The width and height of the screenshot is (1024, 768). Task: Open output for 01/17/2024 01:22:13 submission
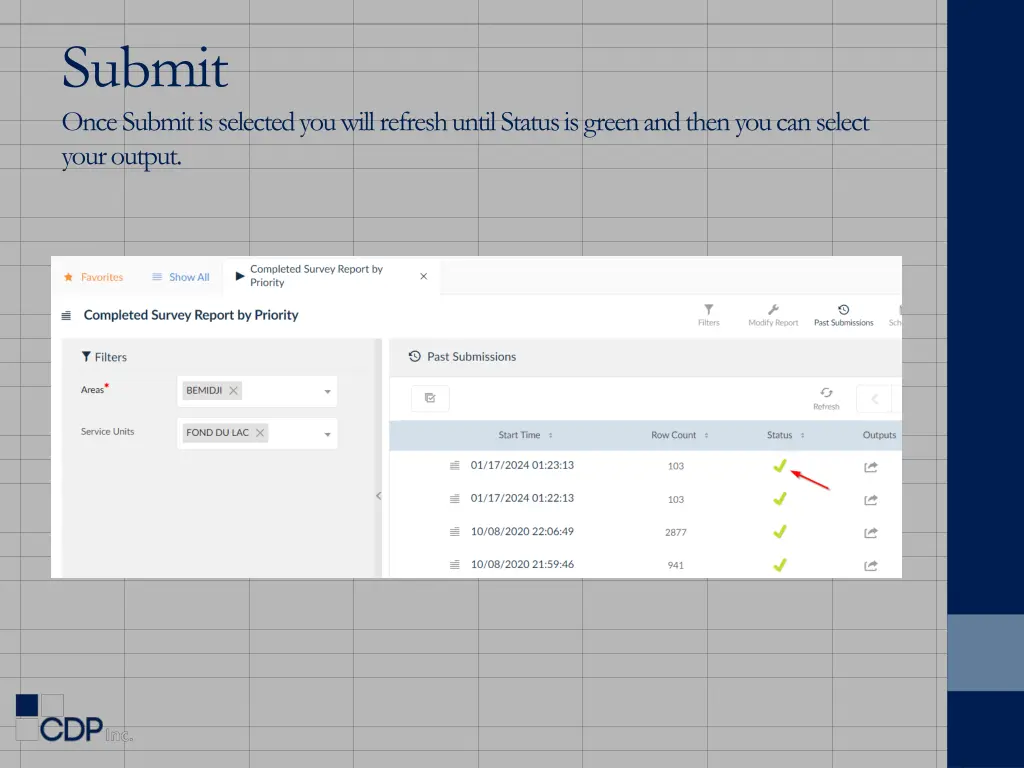(870, 499)
